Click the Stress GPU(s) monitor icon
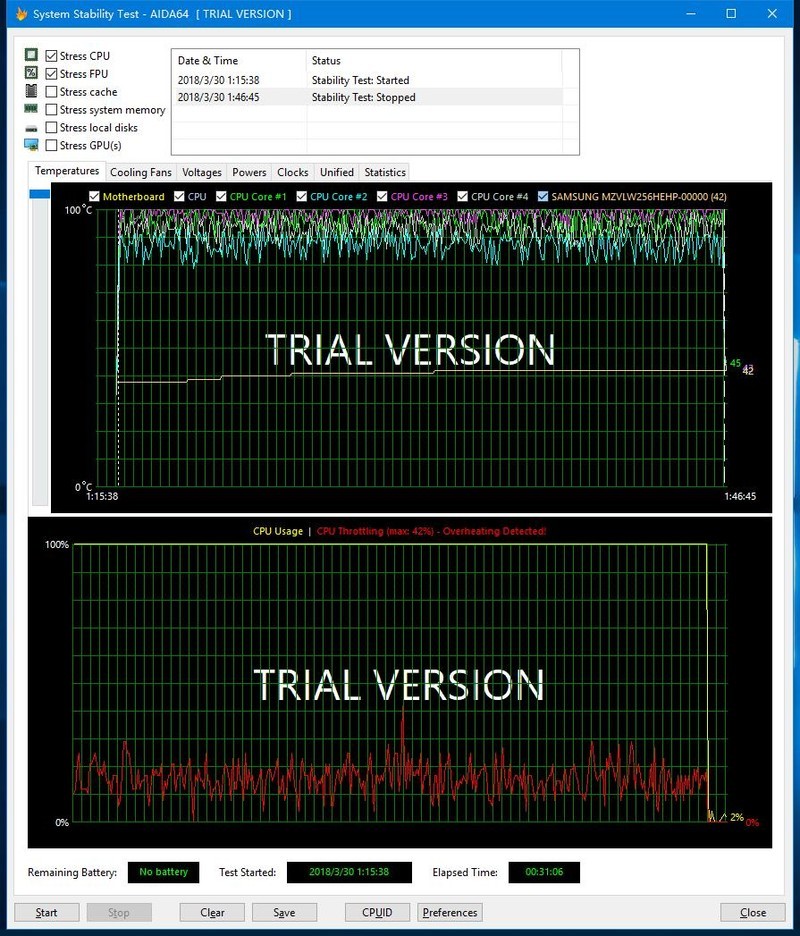The image size is (800, 936). click(x=30, y=145)
